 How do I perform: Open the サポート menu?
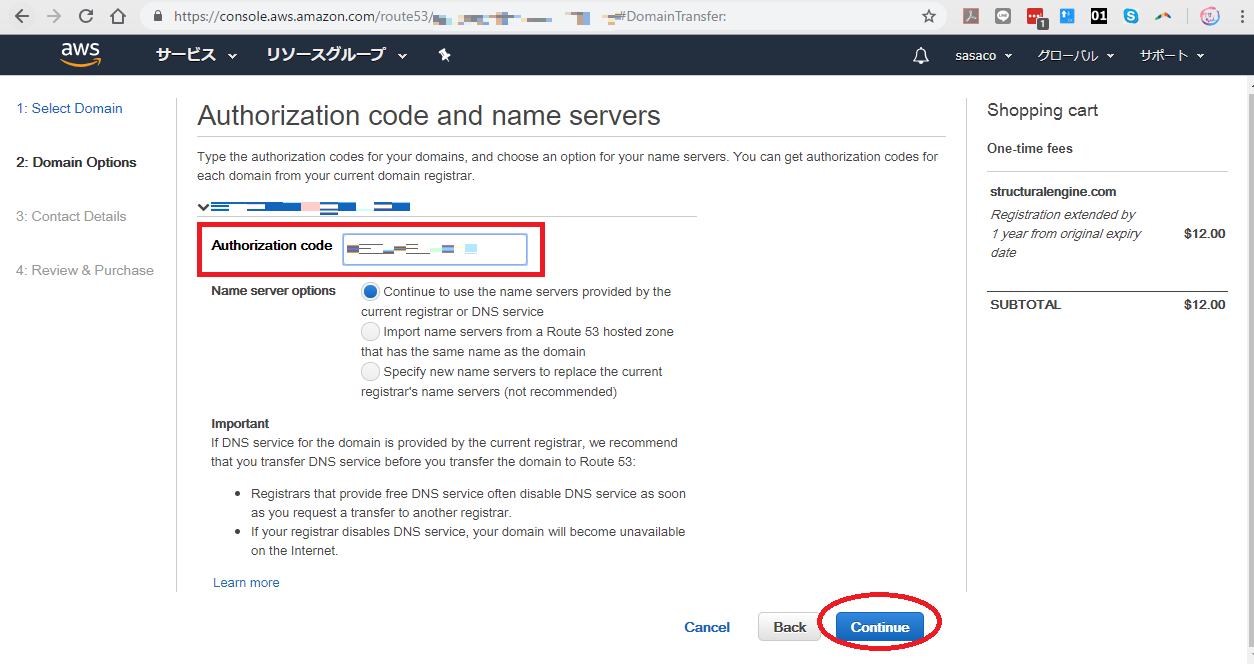pyautogui.click(x=1172, y=56)
